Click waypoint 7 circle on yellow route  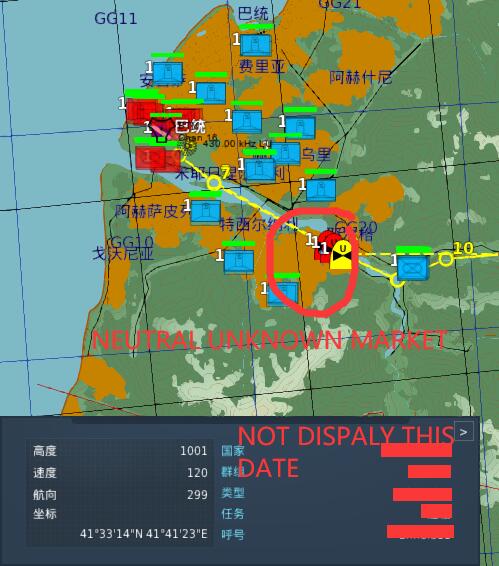click(214, 183)
